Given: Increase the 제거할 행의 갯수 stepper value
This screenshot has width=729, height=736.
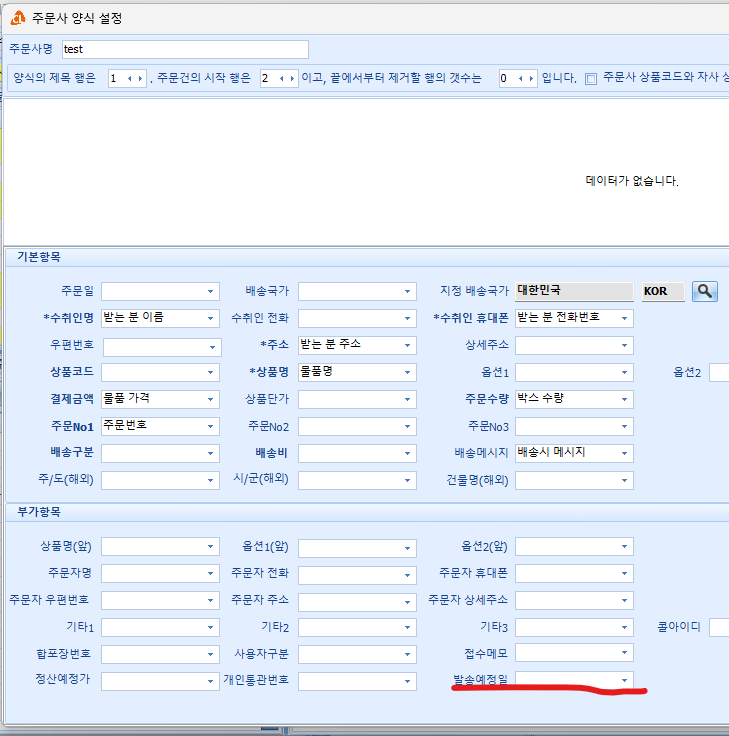Looking at the screenshot, I should 531,78.
